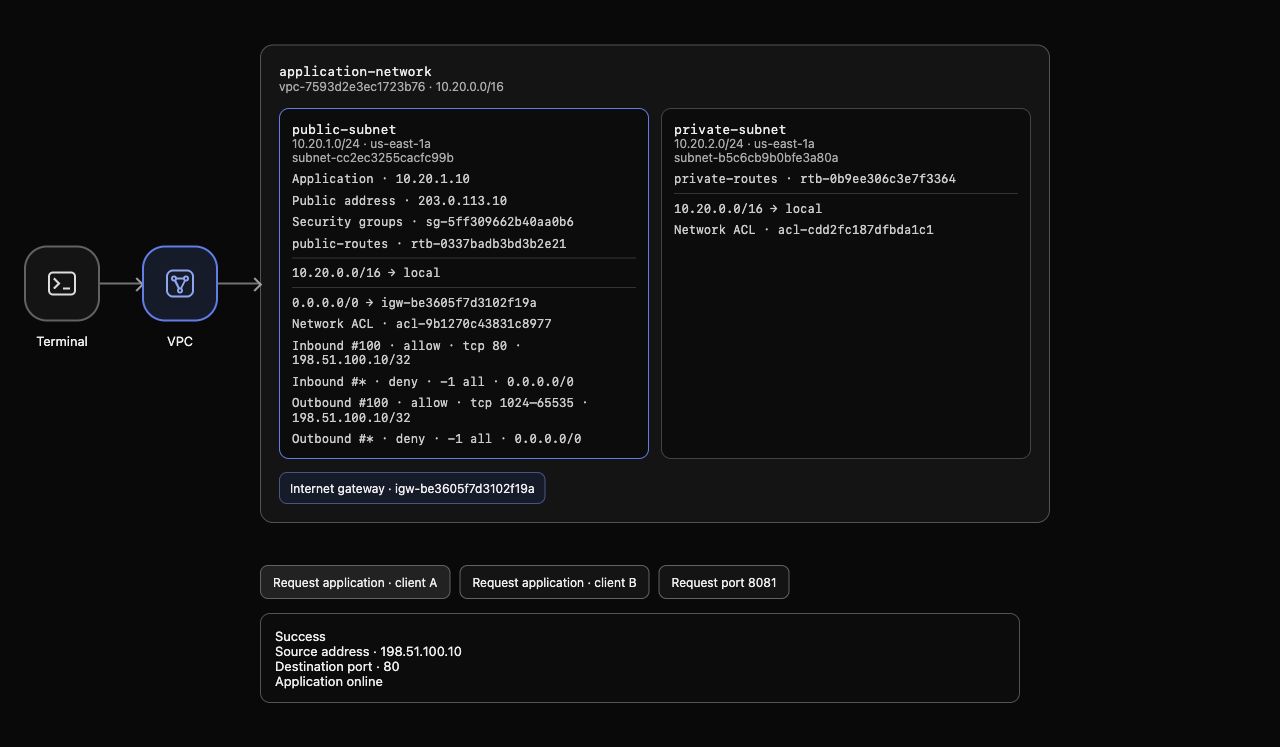Screen dimensions: 1280x747
Task: Select Inbound #100 allow tcp 80 rule
Action: tap(406, 353)
